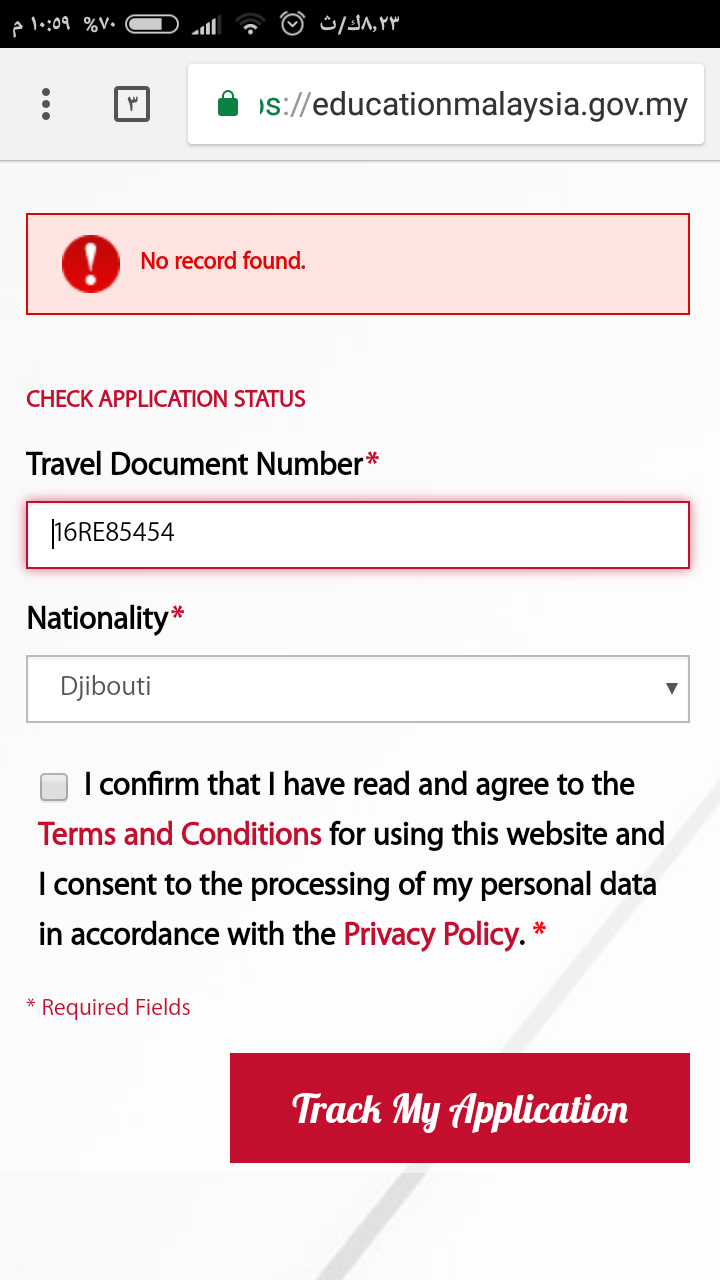Screen dimensions: 720x1280
Task: Click the Track My Application button
Action: (x=460, y=1108)
